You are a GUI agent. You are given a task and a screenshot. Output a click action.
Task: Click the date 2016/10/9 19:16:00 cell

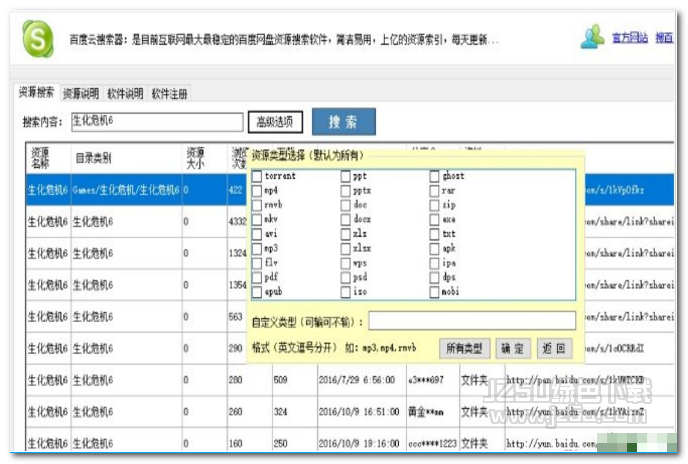(361, 443)
